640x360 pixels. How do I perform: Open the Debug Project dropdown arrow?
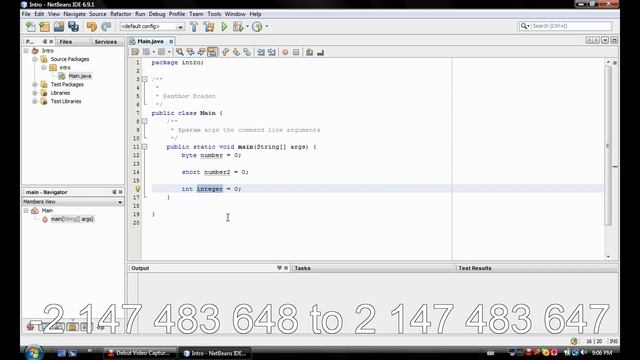tap(247, 27)
